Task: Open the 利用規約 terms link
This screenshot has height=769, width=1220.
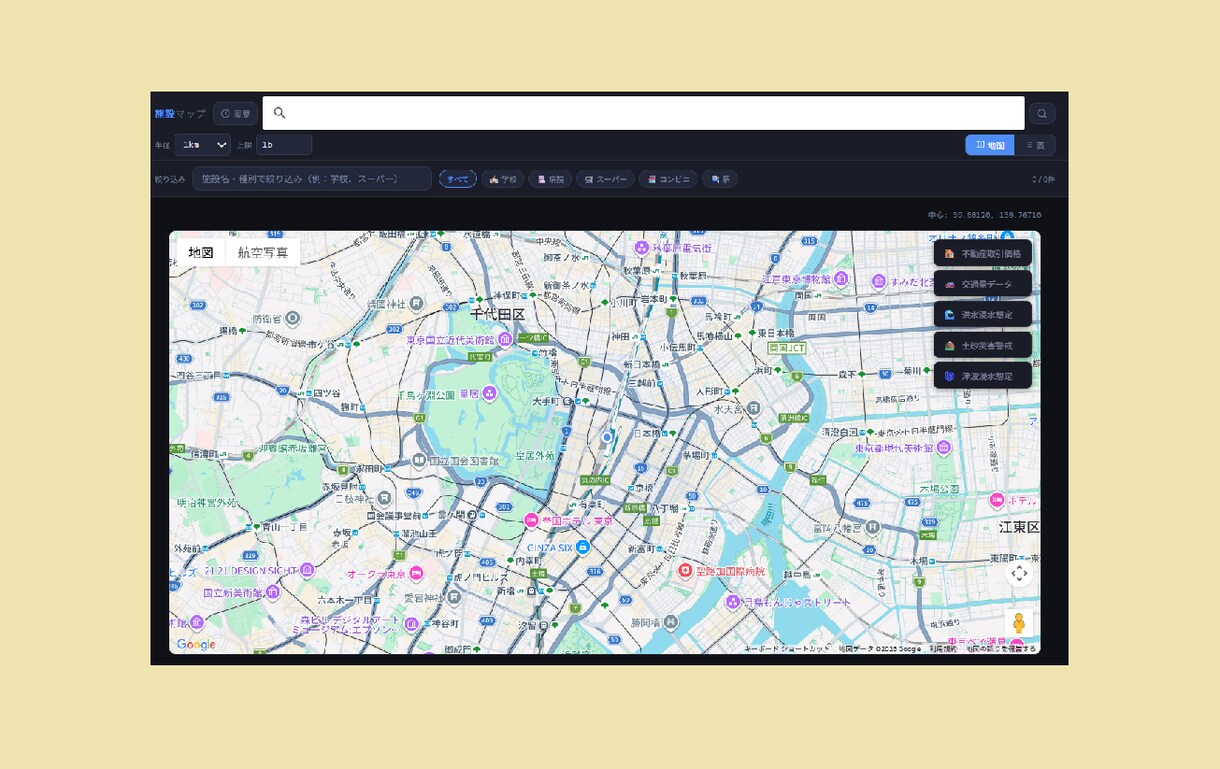Action: [942, 649]
